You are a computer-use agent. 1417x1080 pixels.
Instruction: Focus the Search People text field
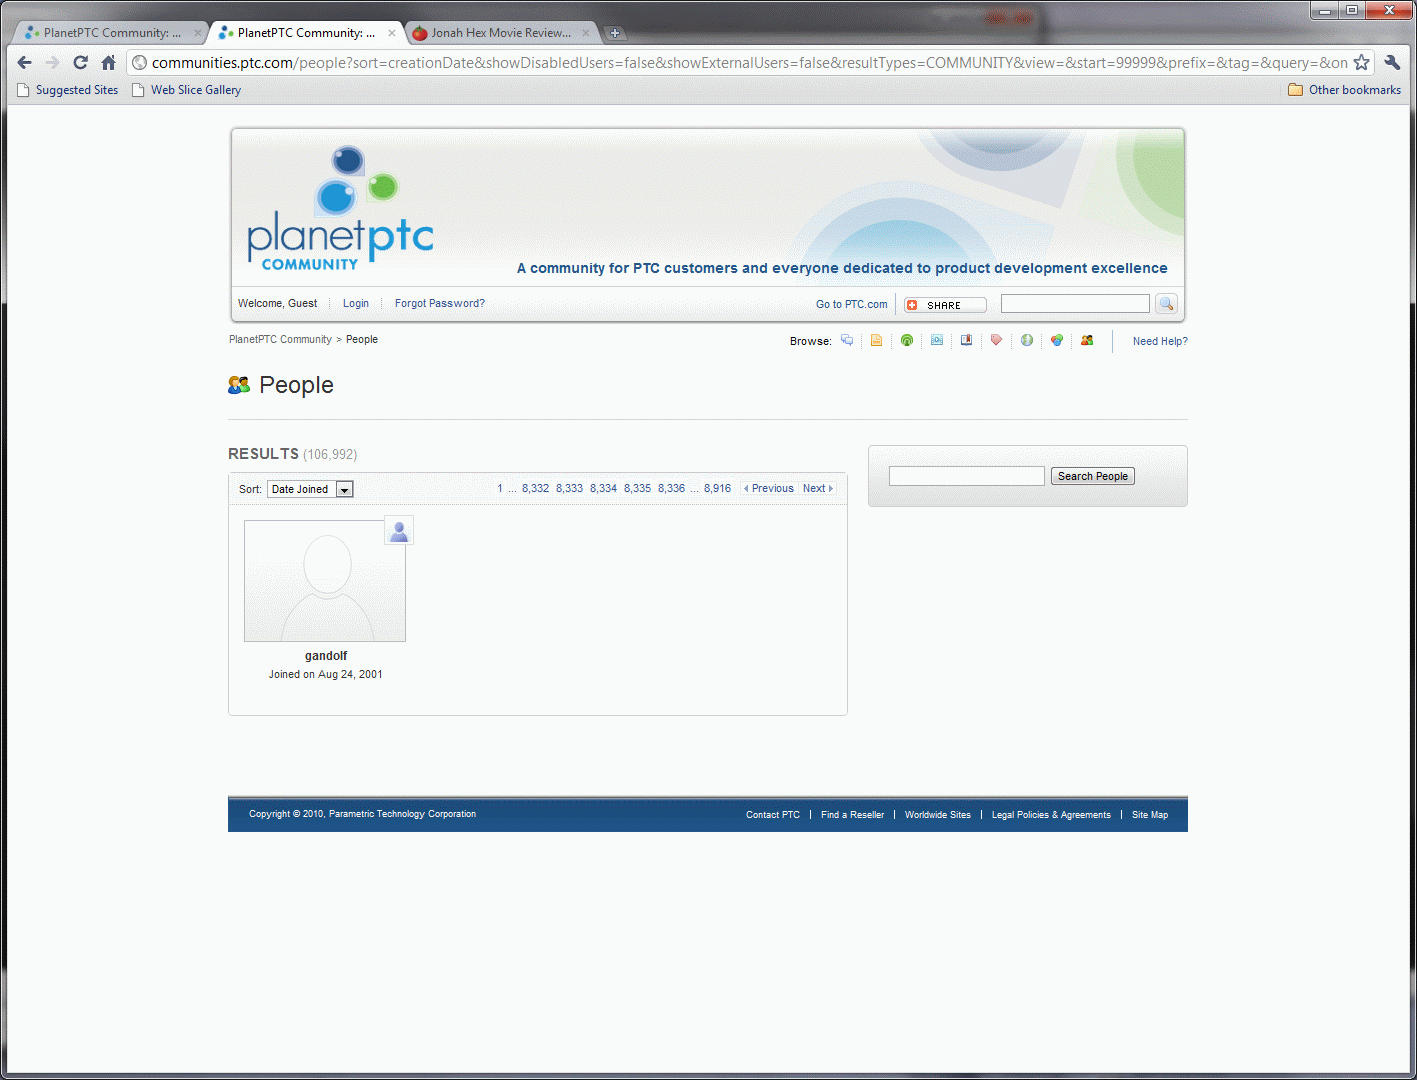click(x=967, y=476)
